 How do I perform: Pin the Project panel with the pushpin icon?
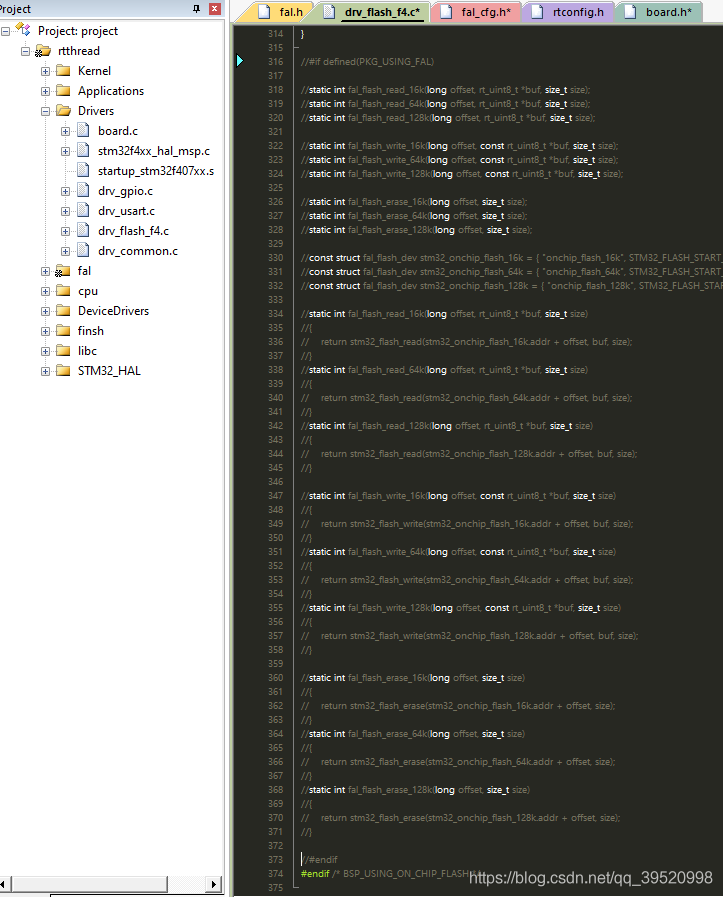(x=197, y=9)
